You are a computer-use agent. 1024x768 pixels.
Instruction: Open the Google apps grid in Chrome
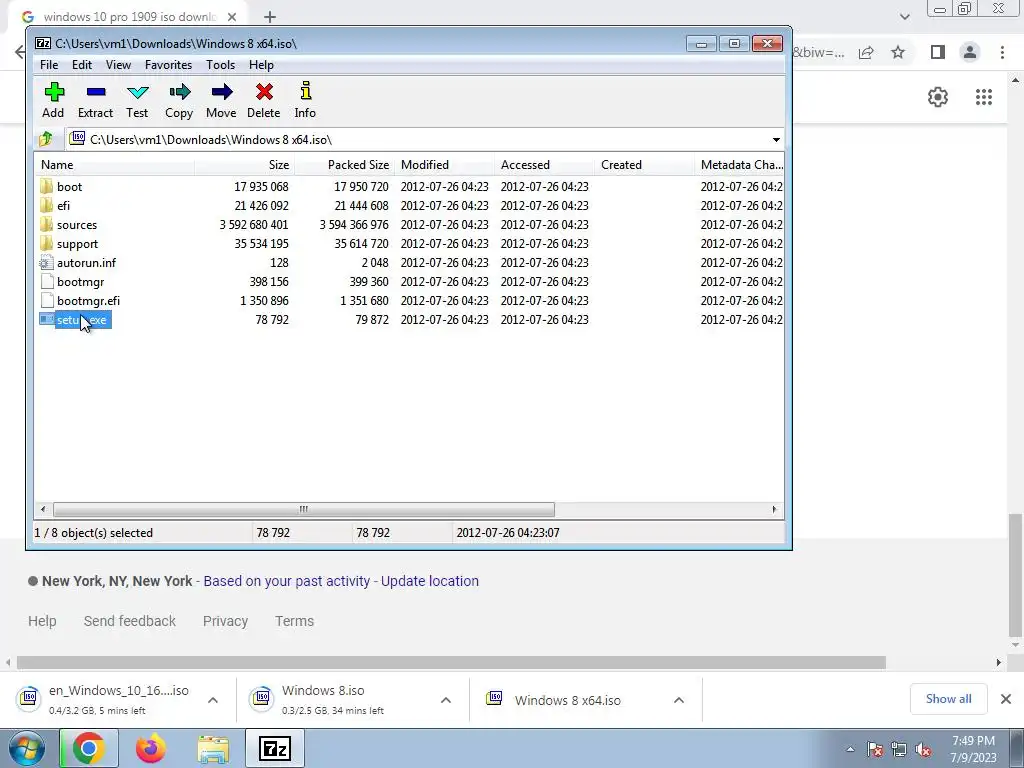(984, 97)
